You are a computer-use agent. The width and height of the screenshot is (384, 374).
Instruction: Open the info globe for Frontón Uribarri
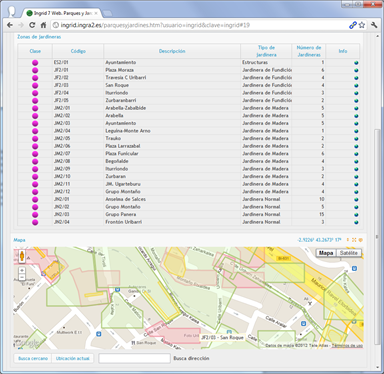click(356, 222)
